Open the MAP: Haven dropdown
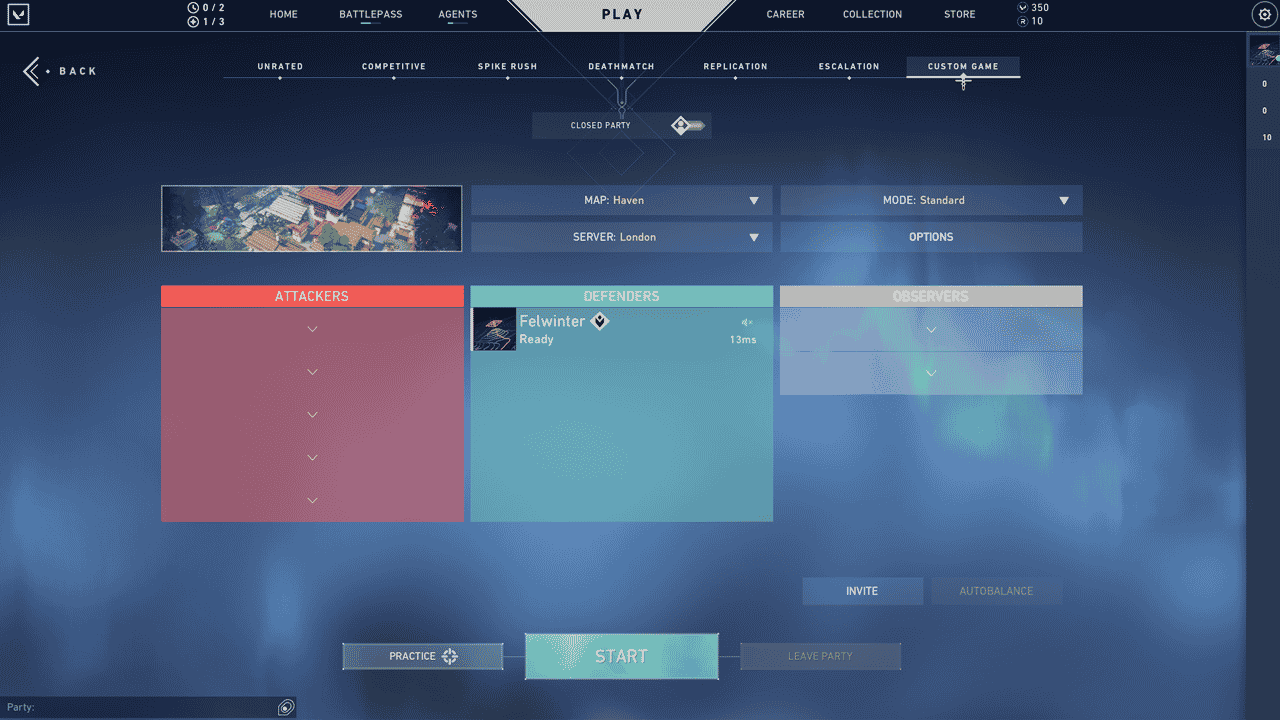The image size is (1280, 720). click(x=621, y=200)
